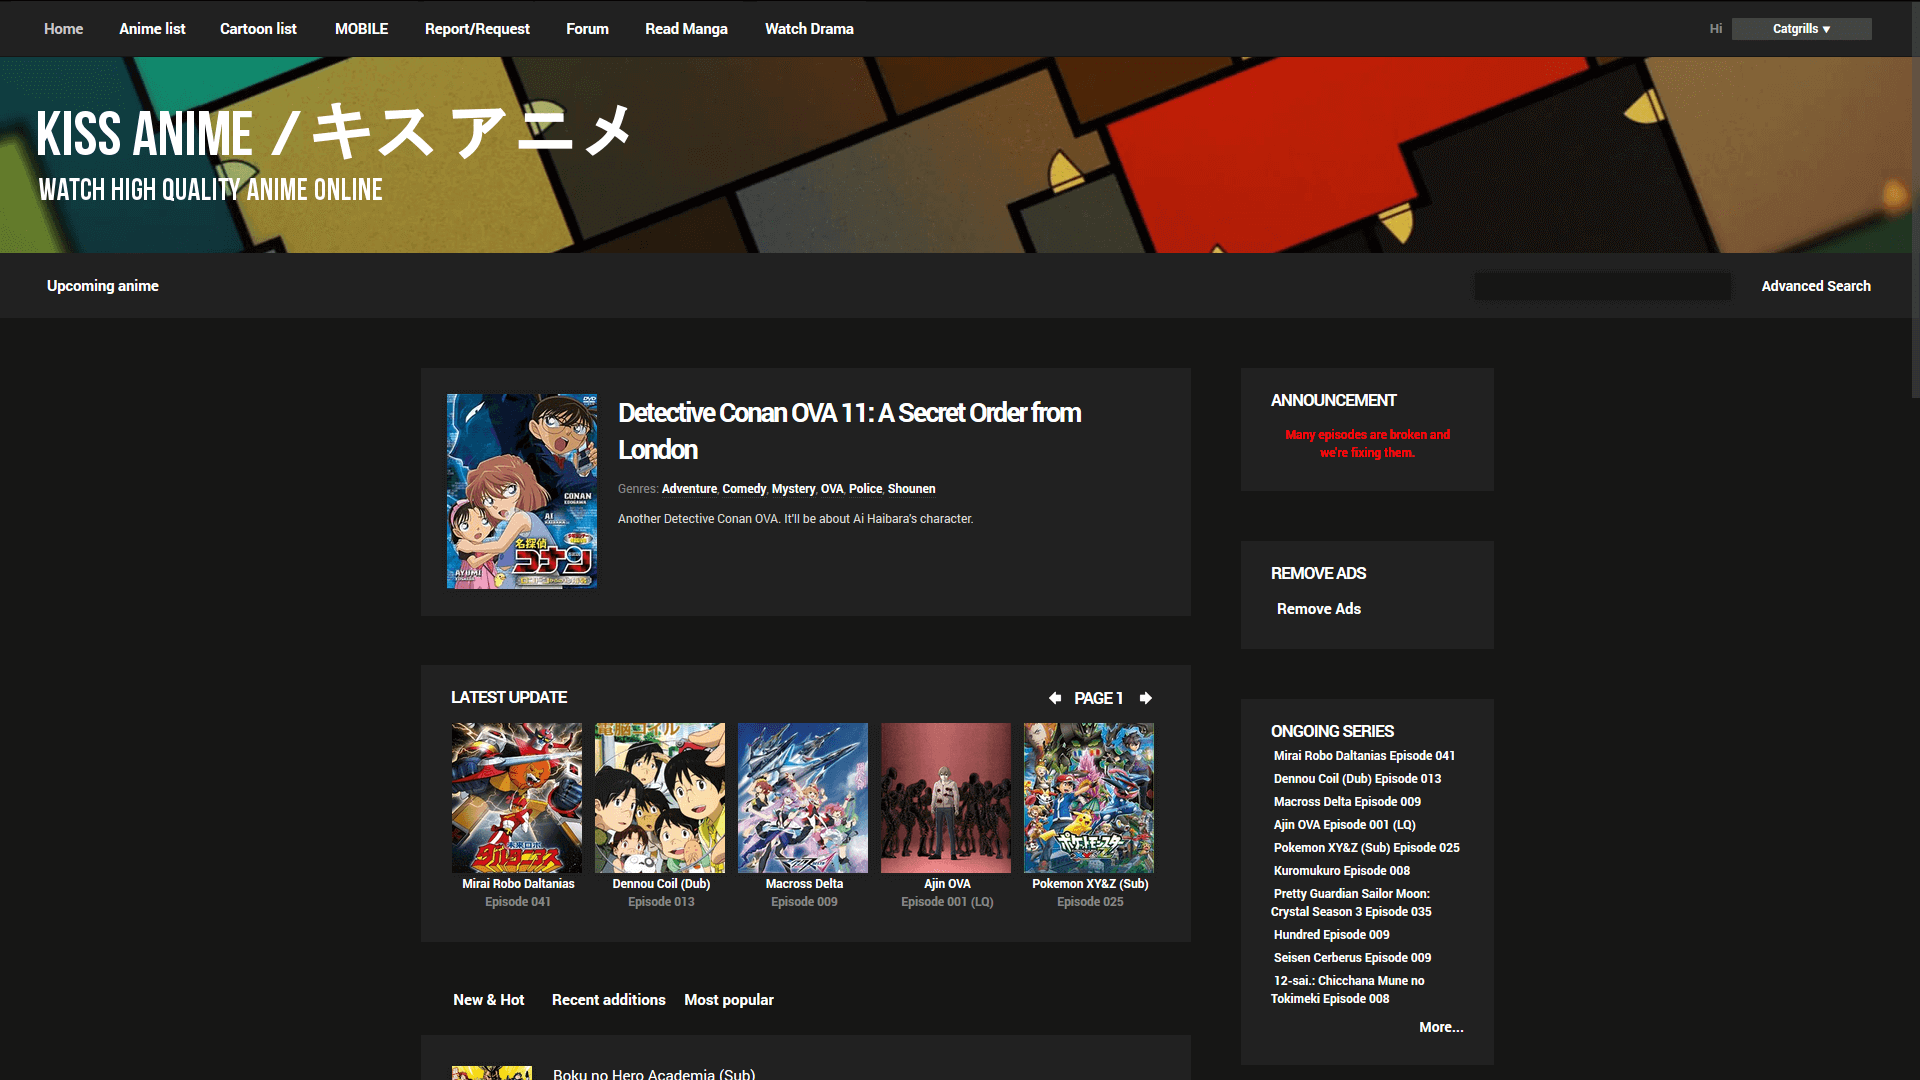1920x1080 pixels.
Task: Go to next page of Latest Update
Action: pos(1145,697)
